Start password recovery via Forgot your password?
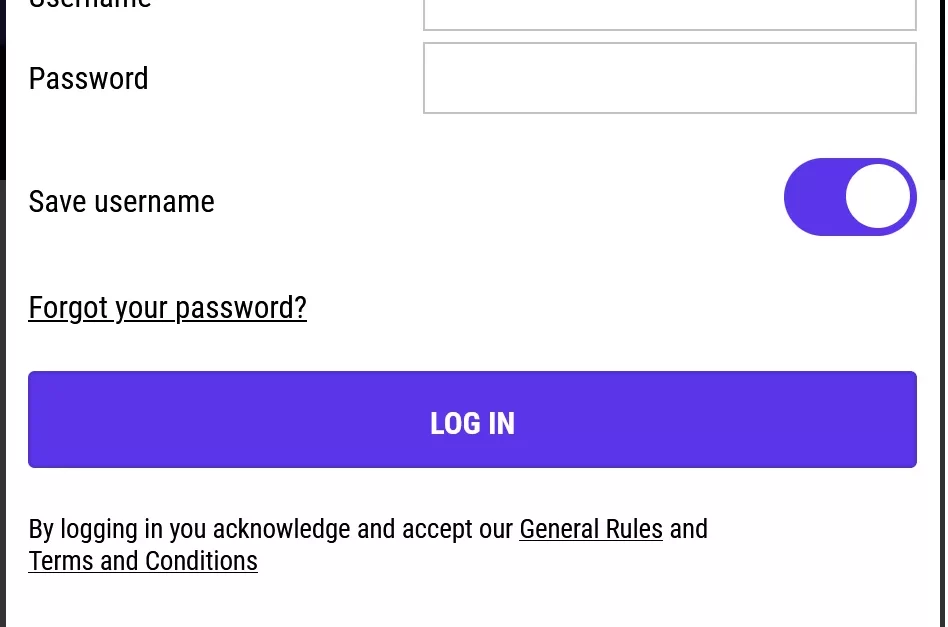Image resolution: width=948 pixels, height=627 pixels. (x=167, y=307)
